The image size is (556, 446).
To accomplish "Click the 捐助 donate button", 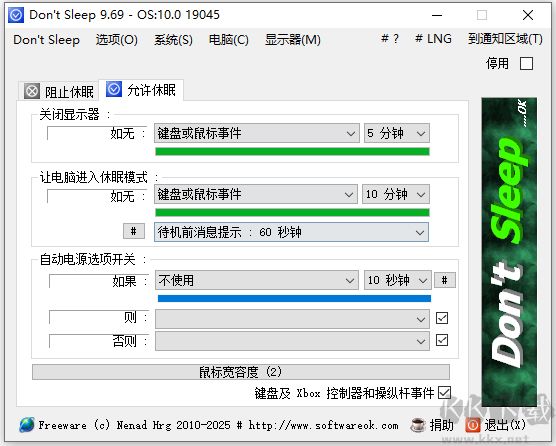I will tap(432, 425).
